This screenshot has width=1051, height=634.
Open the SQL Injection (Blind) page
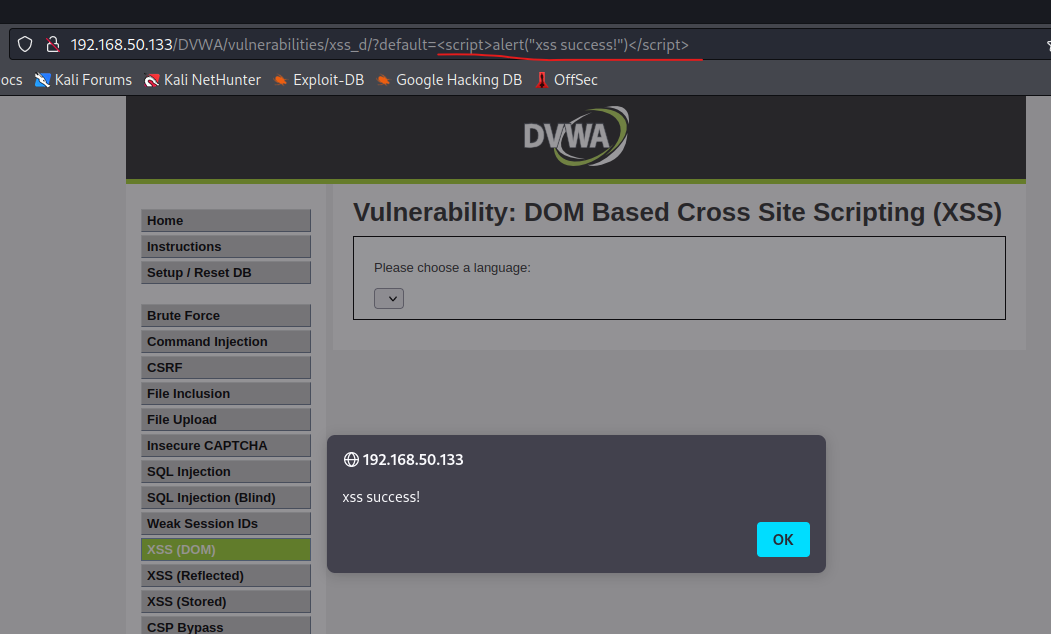click(226, 497)
